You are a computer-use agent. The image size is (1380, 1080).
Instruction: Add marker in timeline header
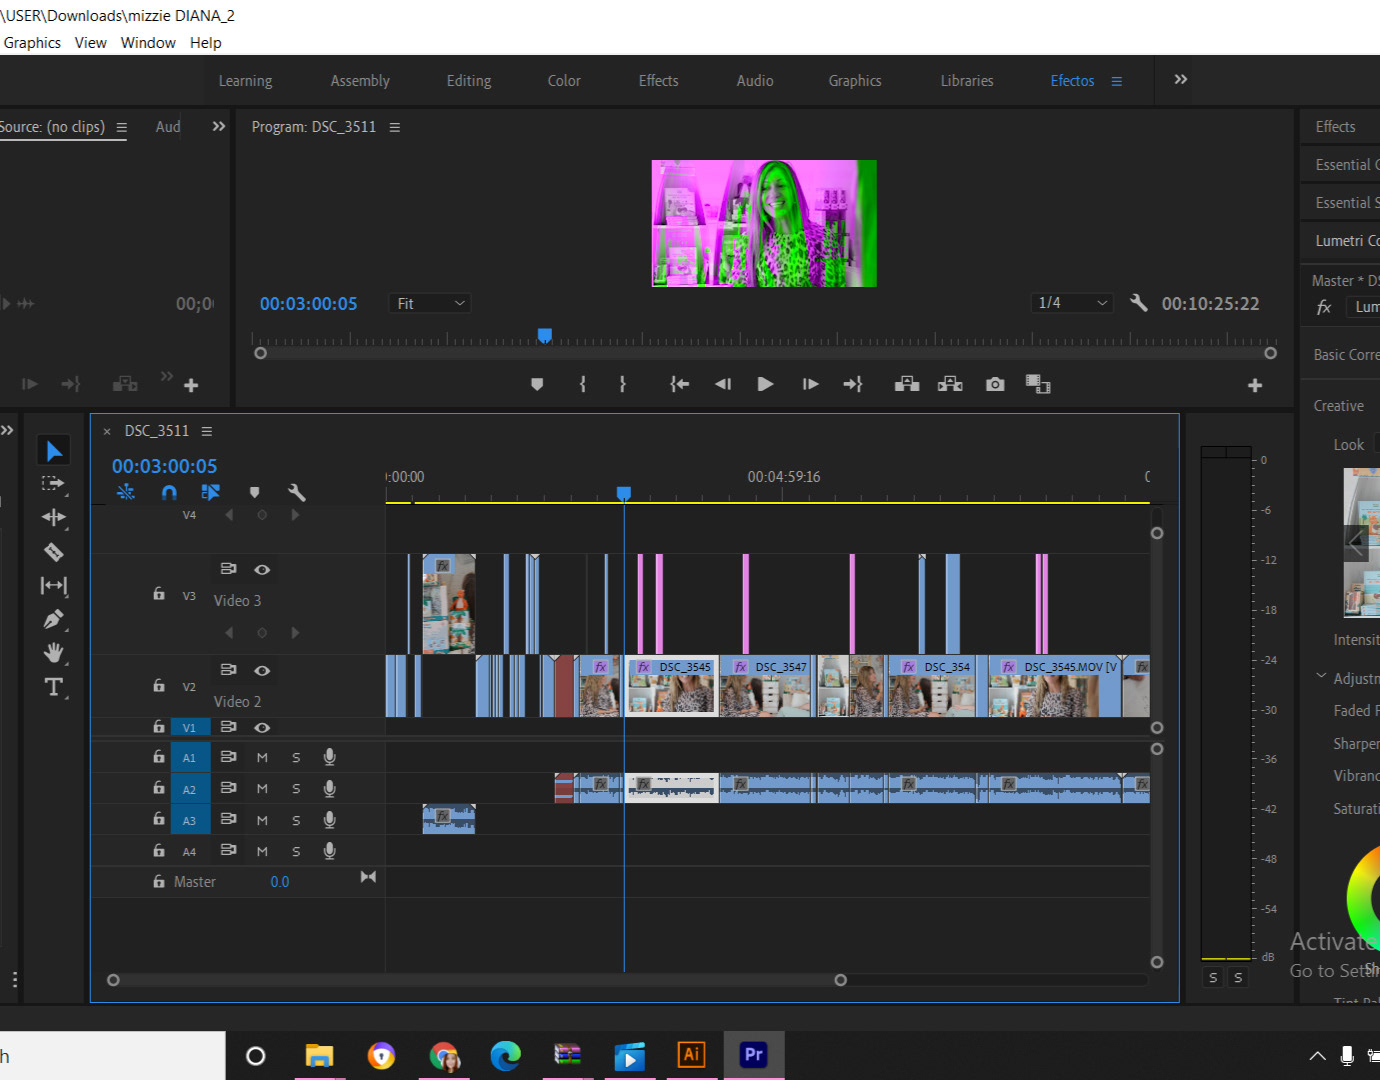pos(254,492)
